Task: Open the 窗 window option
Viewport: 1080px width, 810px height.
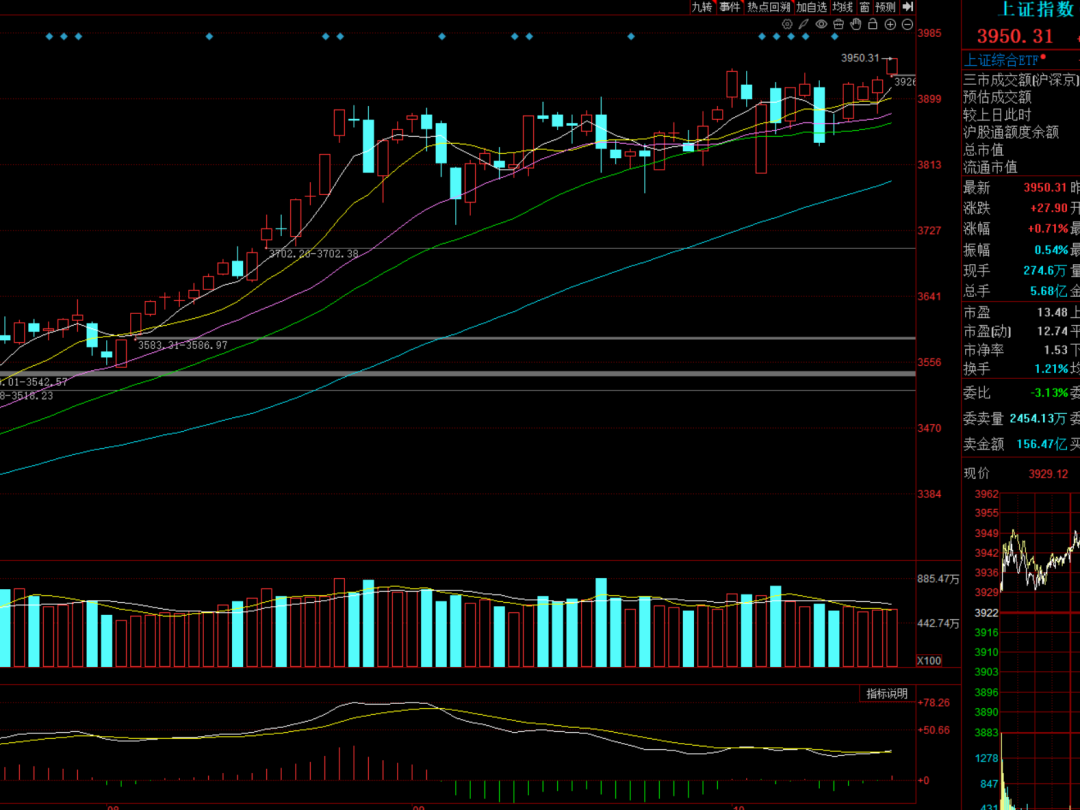Action: (864, 7)
